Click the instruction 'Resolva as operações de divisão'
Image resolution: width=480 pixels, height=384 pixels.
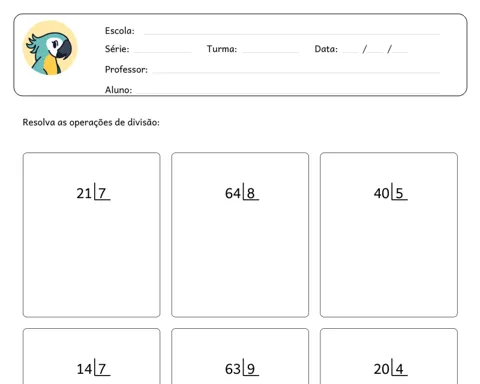pyautogui.click(x=91, y=122)
